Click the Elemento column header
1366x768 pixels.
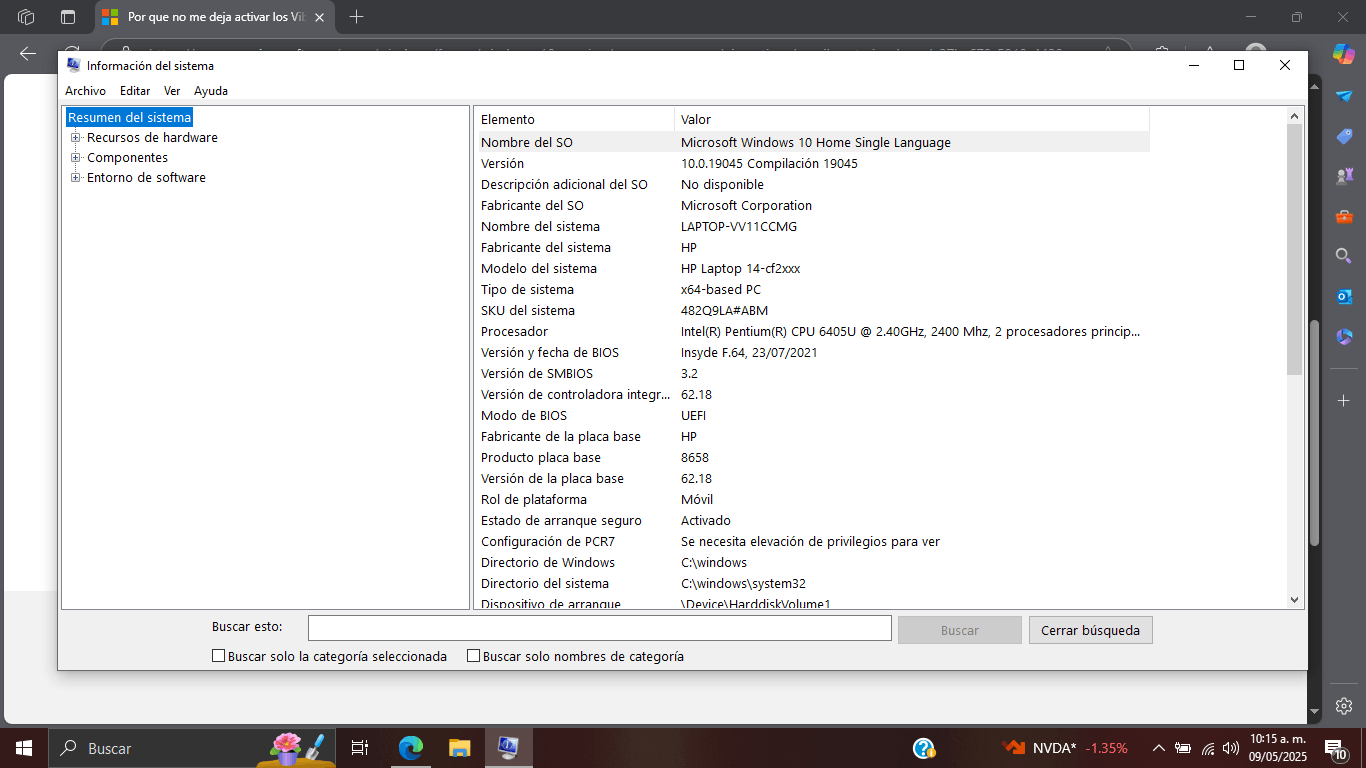tap(576, 119)
